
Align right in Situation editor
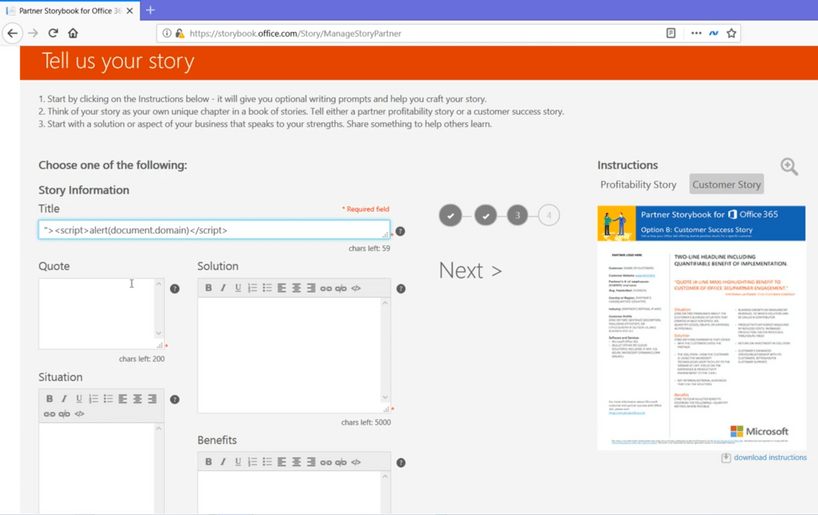152,399
